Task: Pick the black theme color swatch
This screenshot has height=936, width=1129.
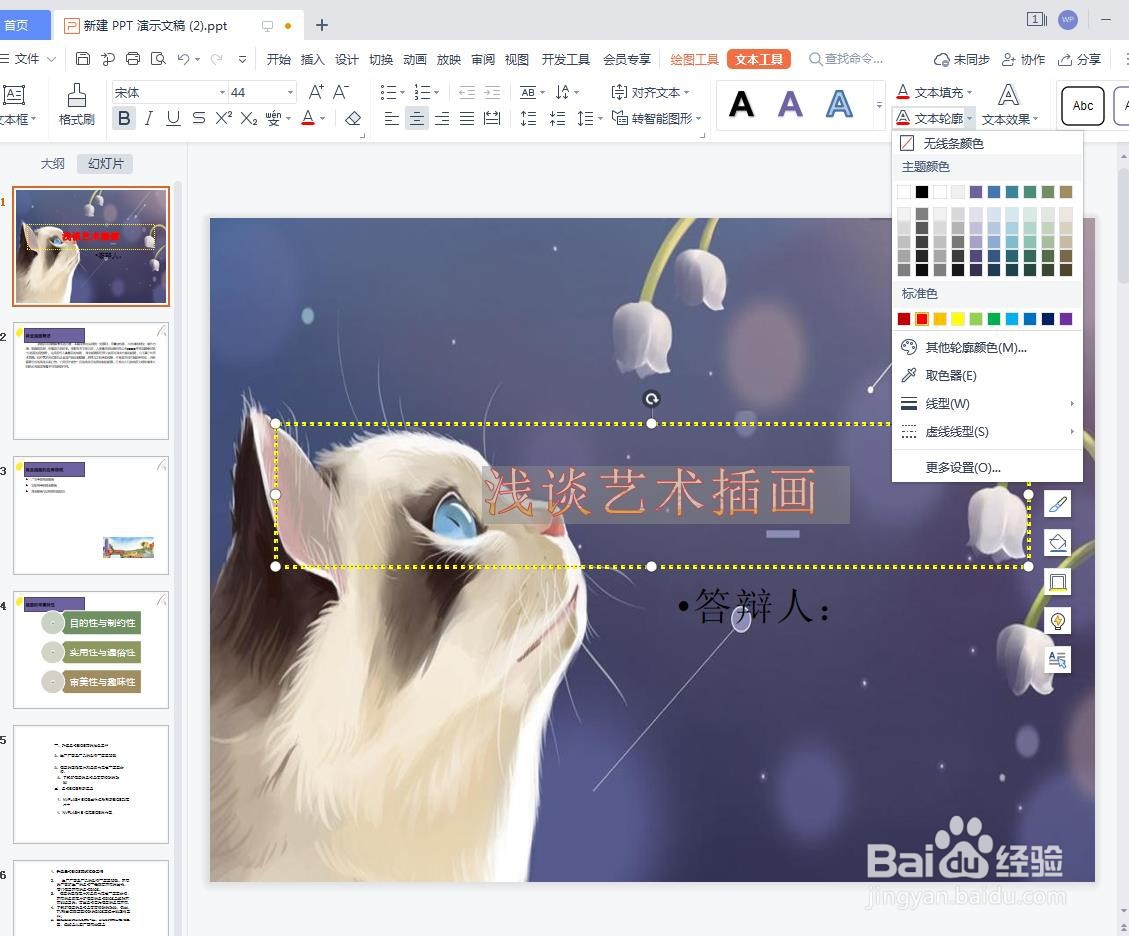Action: pos(922,192)
